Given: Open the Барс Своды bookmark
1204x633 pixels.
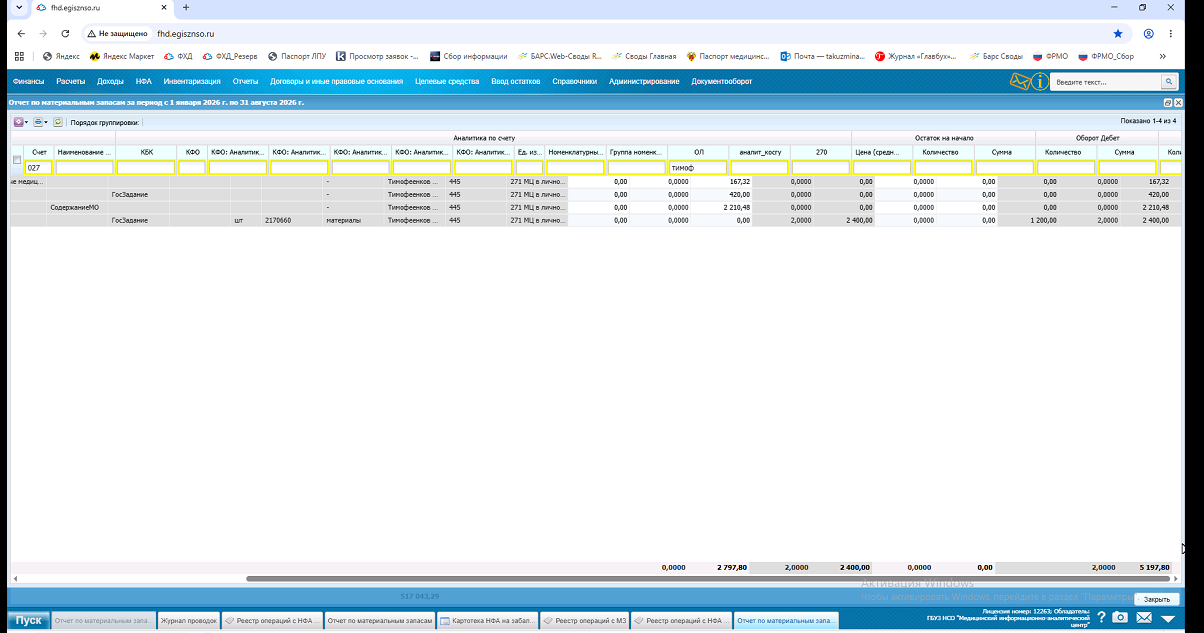Looking at the screenshot, I should pyautogui.click(x=996, y=56).
